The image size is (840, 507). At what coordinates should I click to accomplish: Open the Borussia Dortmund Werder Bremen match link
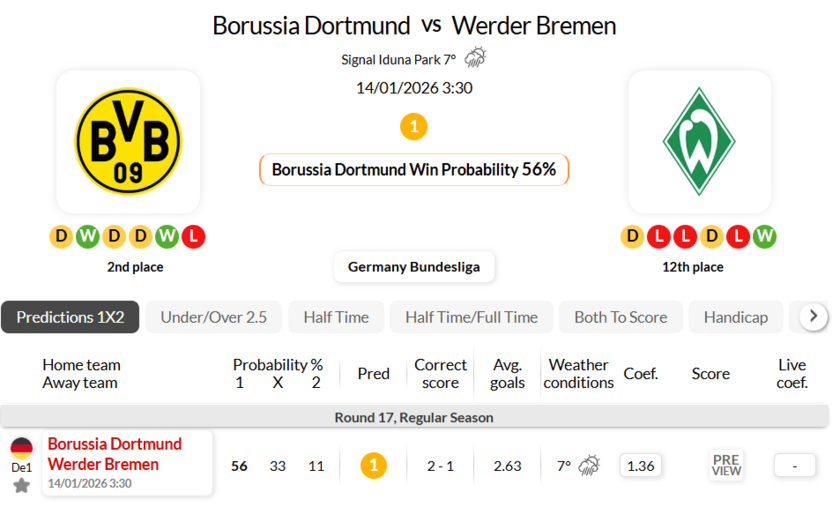point(114,454)
